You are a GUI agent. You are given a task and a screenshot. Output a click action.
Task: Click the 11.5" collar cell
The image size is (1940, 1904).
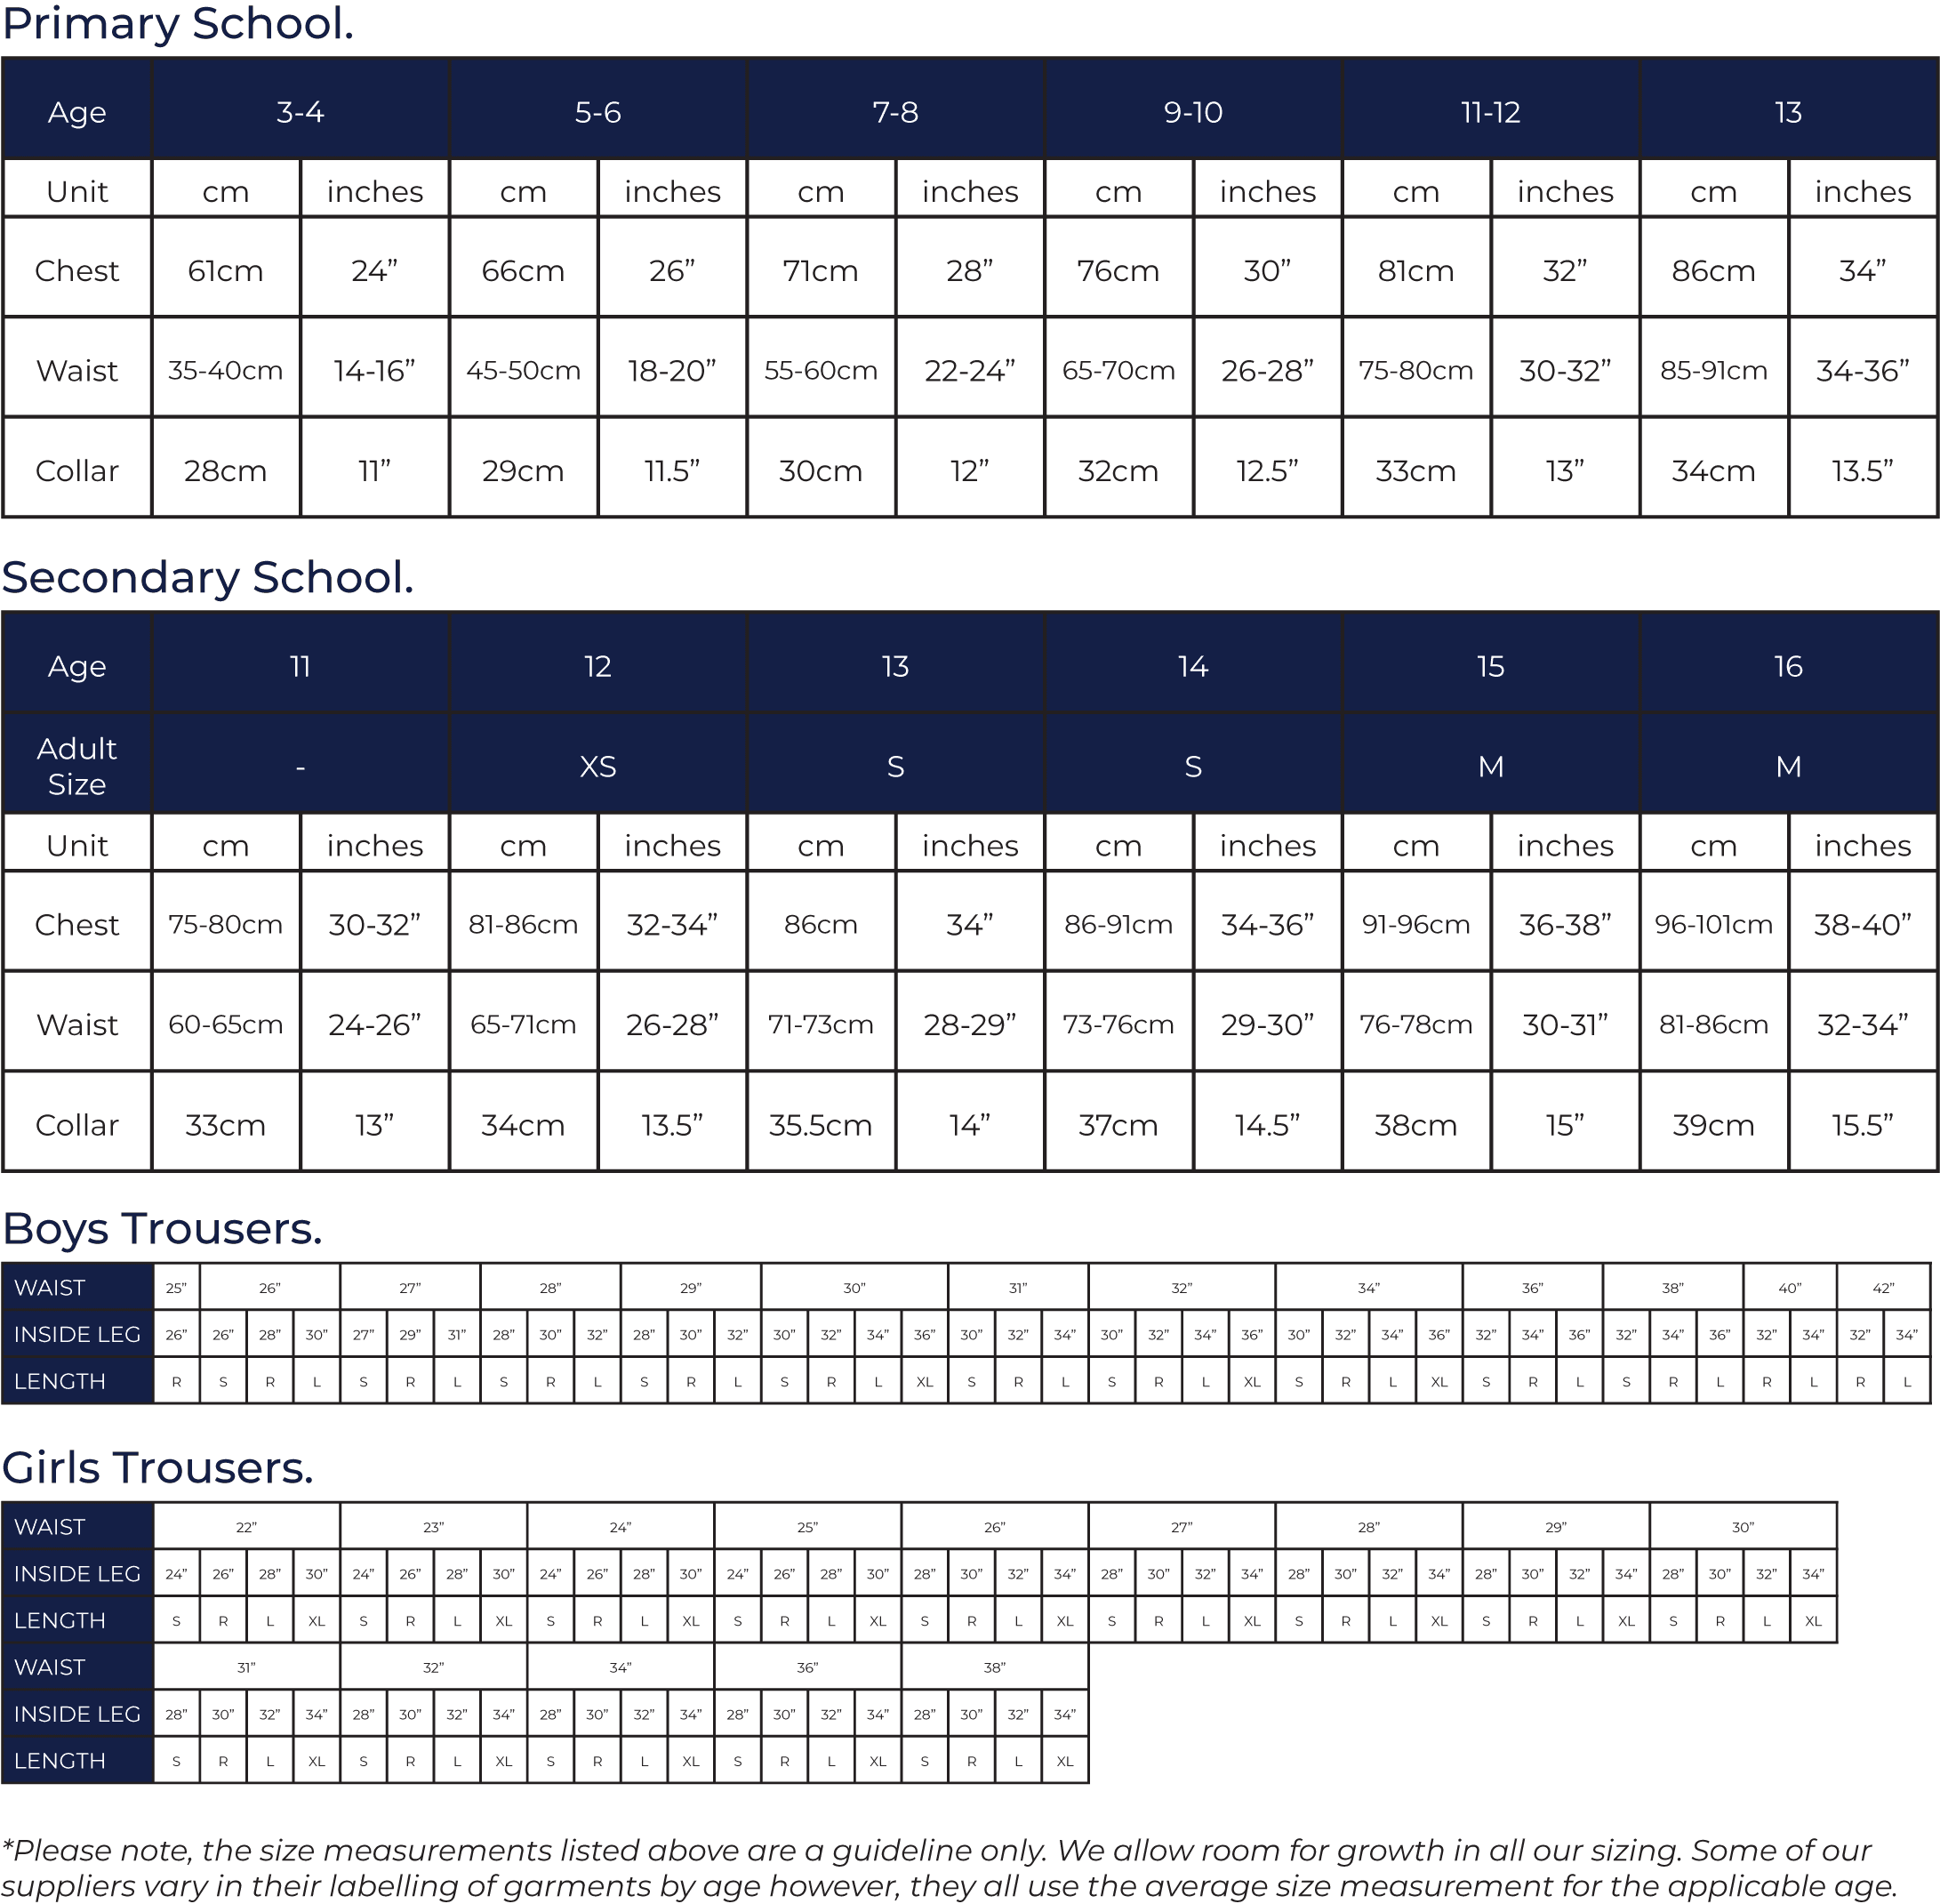(672, 470)
